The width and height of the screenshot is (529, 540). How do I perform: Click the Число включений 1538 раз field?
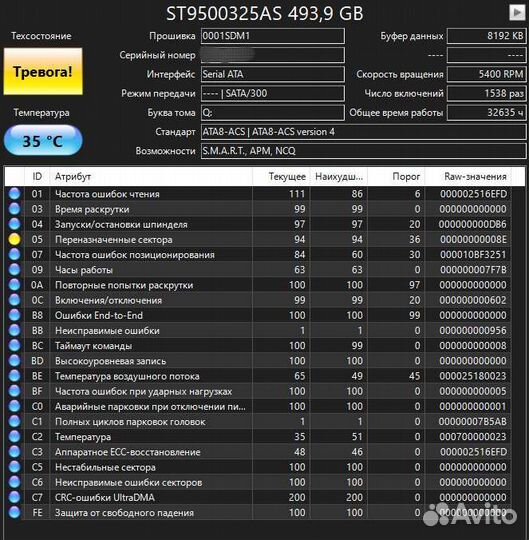coord(486,93)
